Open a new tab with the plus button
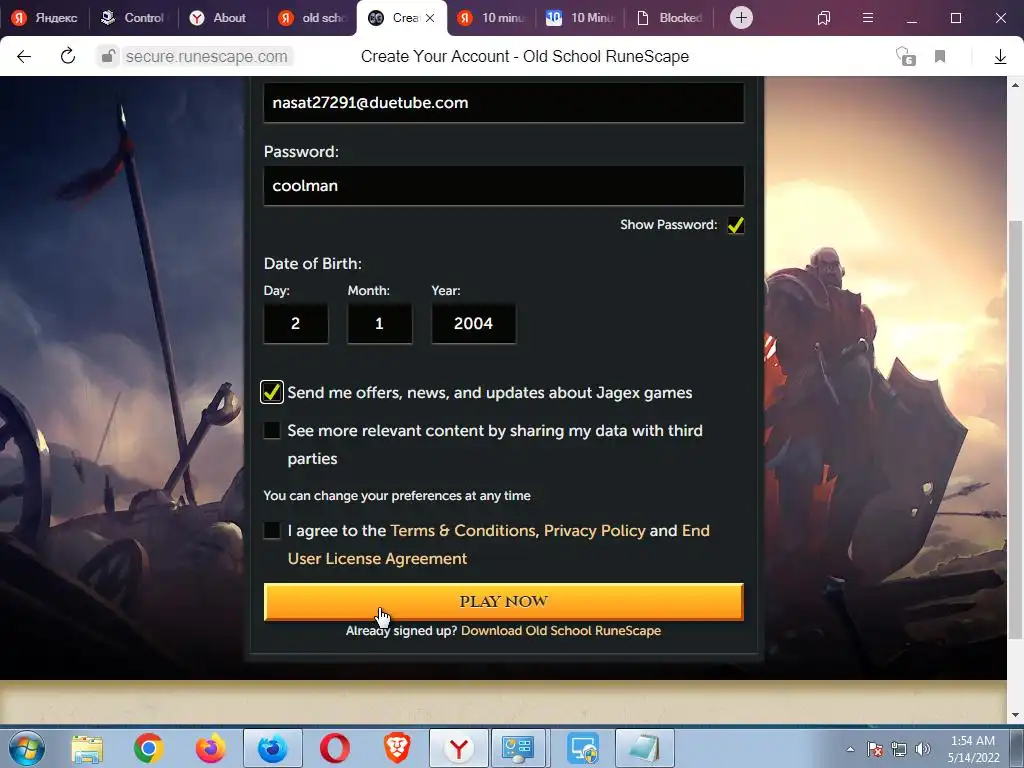 click(x=741, y=18)
